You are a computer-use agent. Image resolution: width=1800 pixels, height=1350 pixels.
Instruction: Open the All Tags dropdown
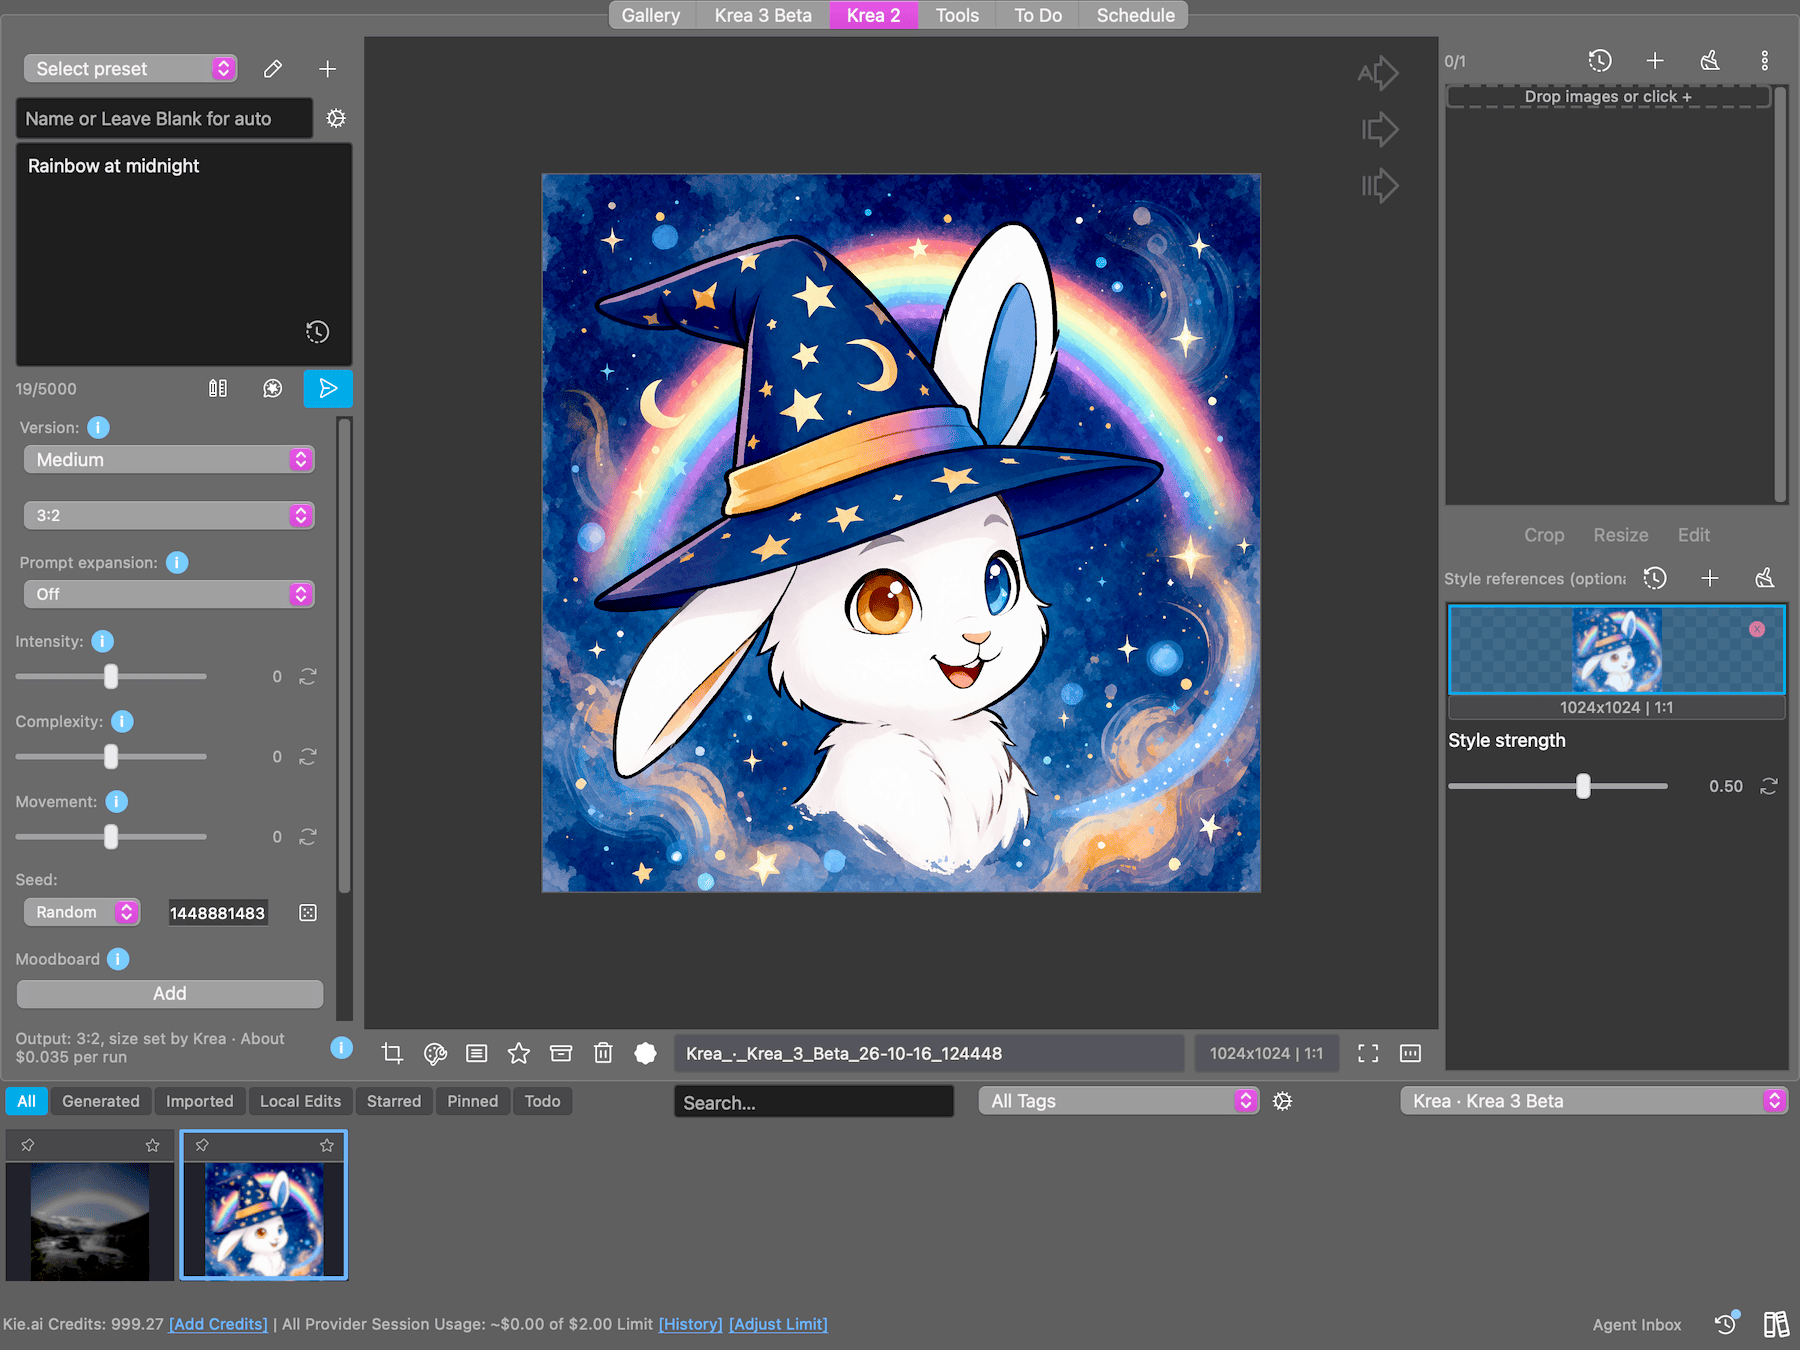pyautogui.click(x=1118, y=1101)
